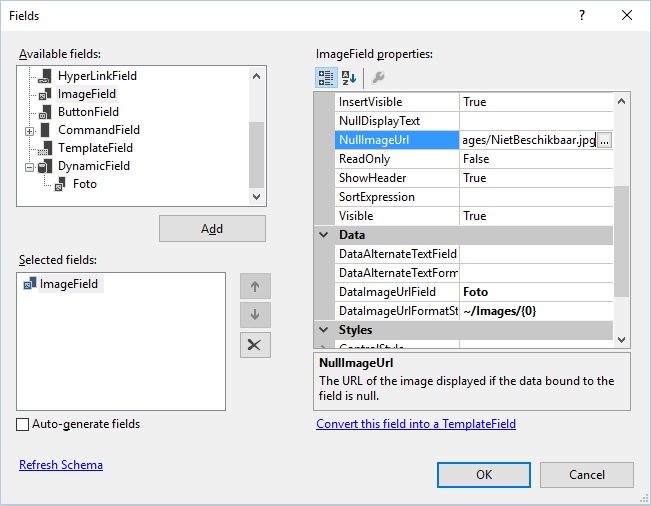651x506 pixels.
Task: Open Refresh Schema link
Action: (x=61, y=464)
